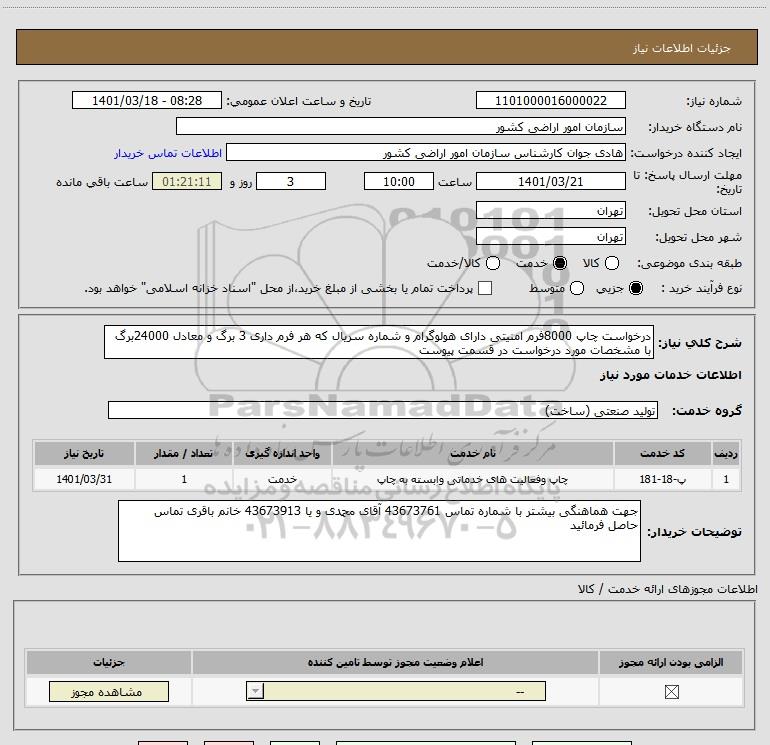Click the جزئیات column header in permits table
770x745 pixels.
pos(109,662)
